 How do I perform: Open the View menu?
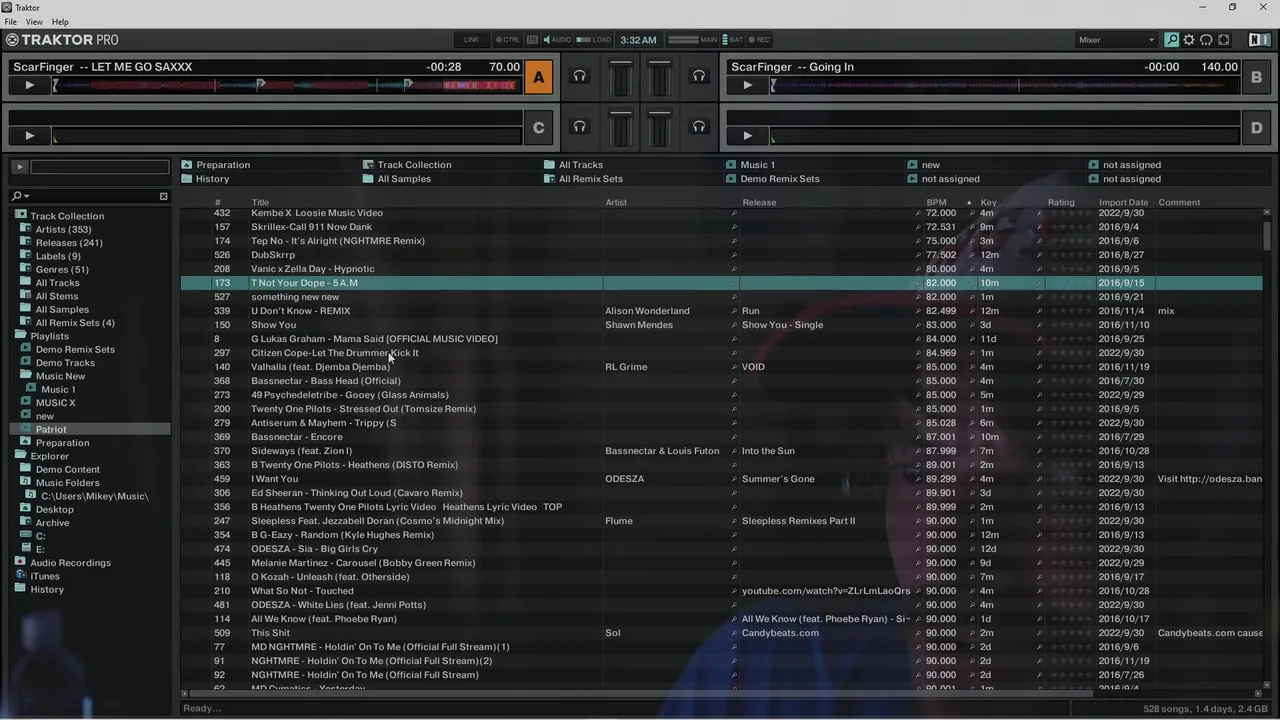click(x=34, y=22)
